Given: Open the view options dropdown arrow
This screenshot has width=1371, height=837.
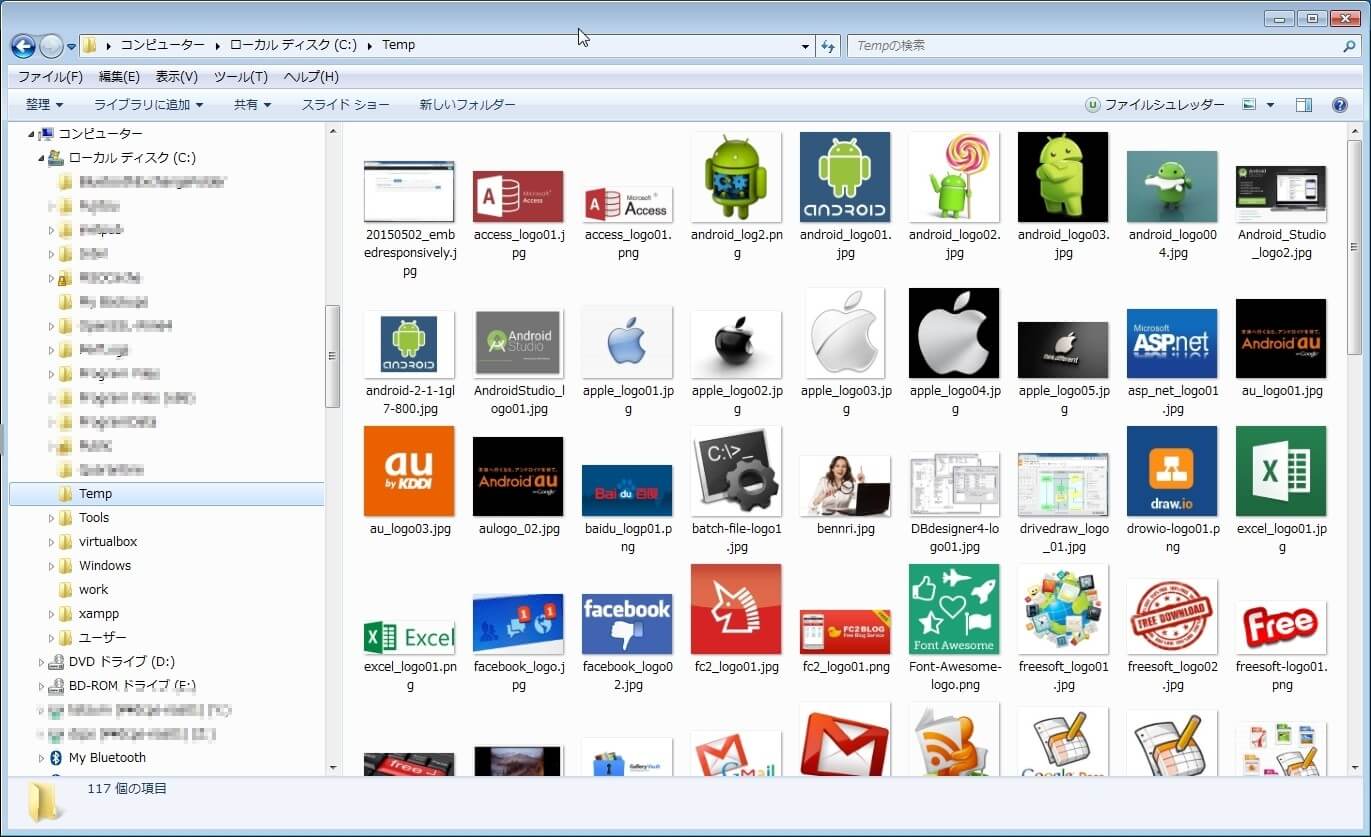Looking at the screenshot, I should click(x=1270, y=105).
